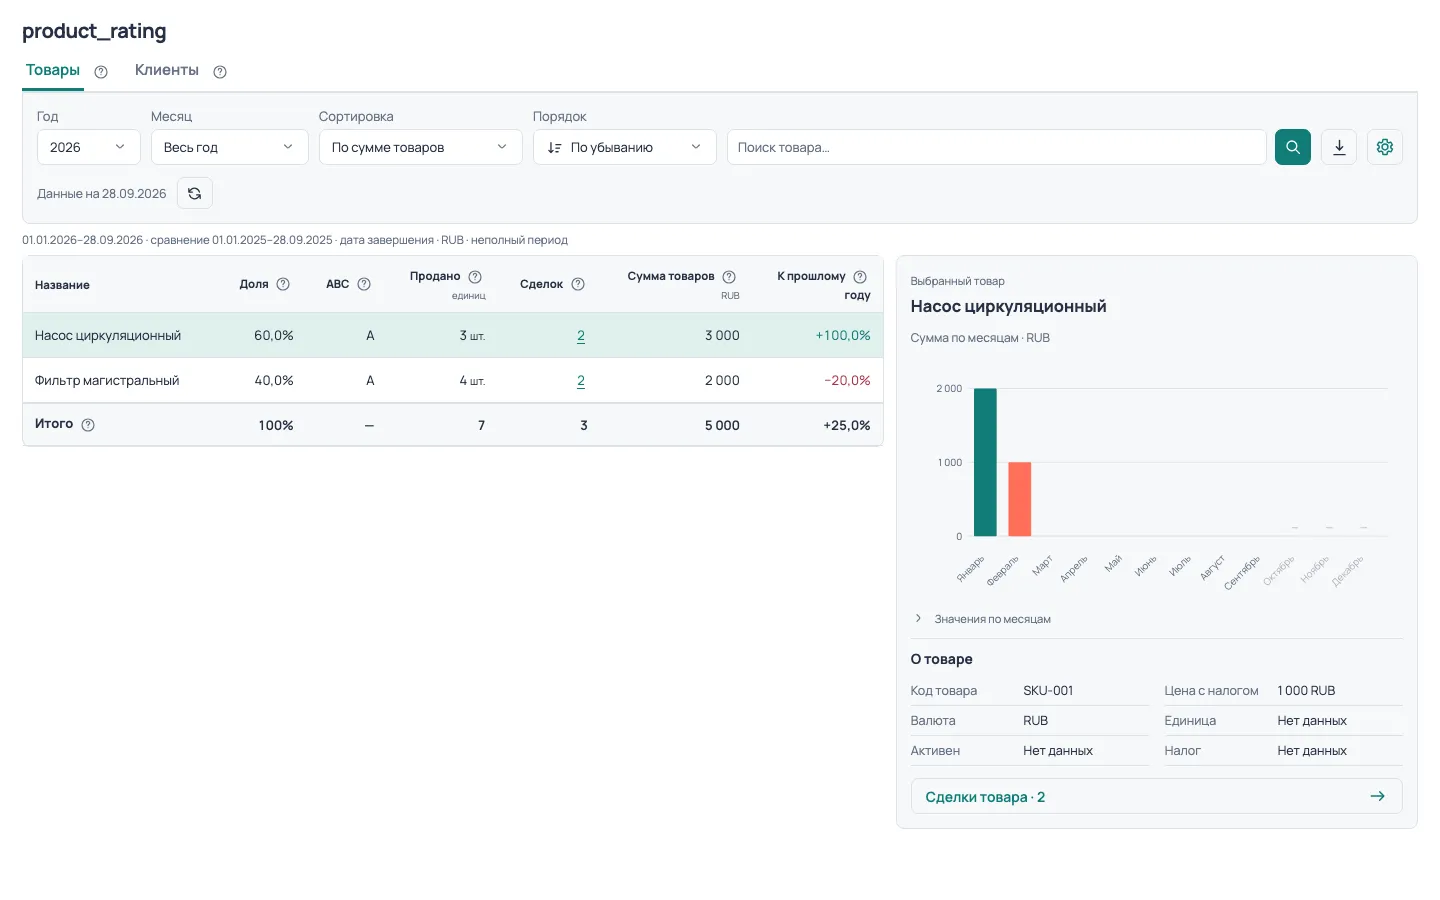Image resolution: width=1440 pixels, height=900 pixels.
Task: Select Фильтр магистральный row name
Action: click(107, 381)
